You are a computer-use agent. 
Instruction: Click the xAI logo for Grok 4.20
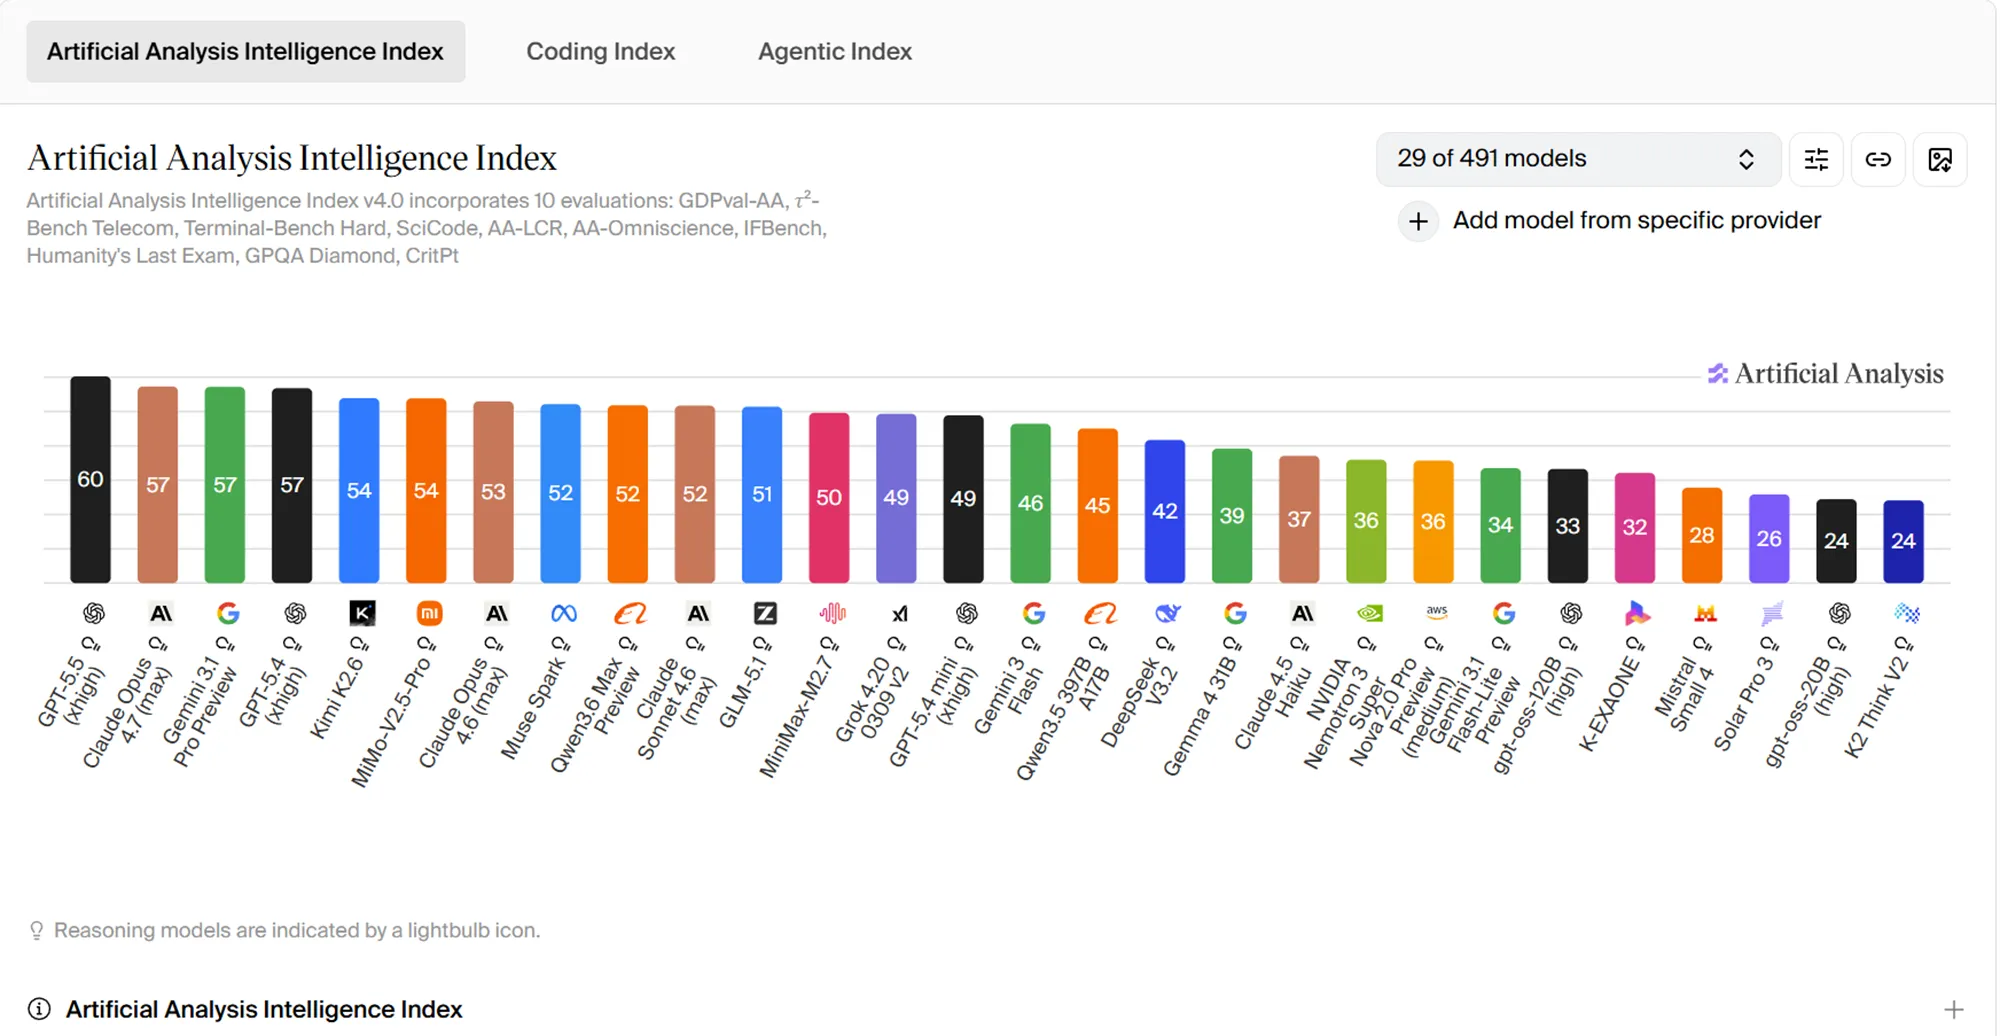pos(900,613)
